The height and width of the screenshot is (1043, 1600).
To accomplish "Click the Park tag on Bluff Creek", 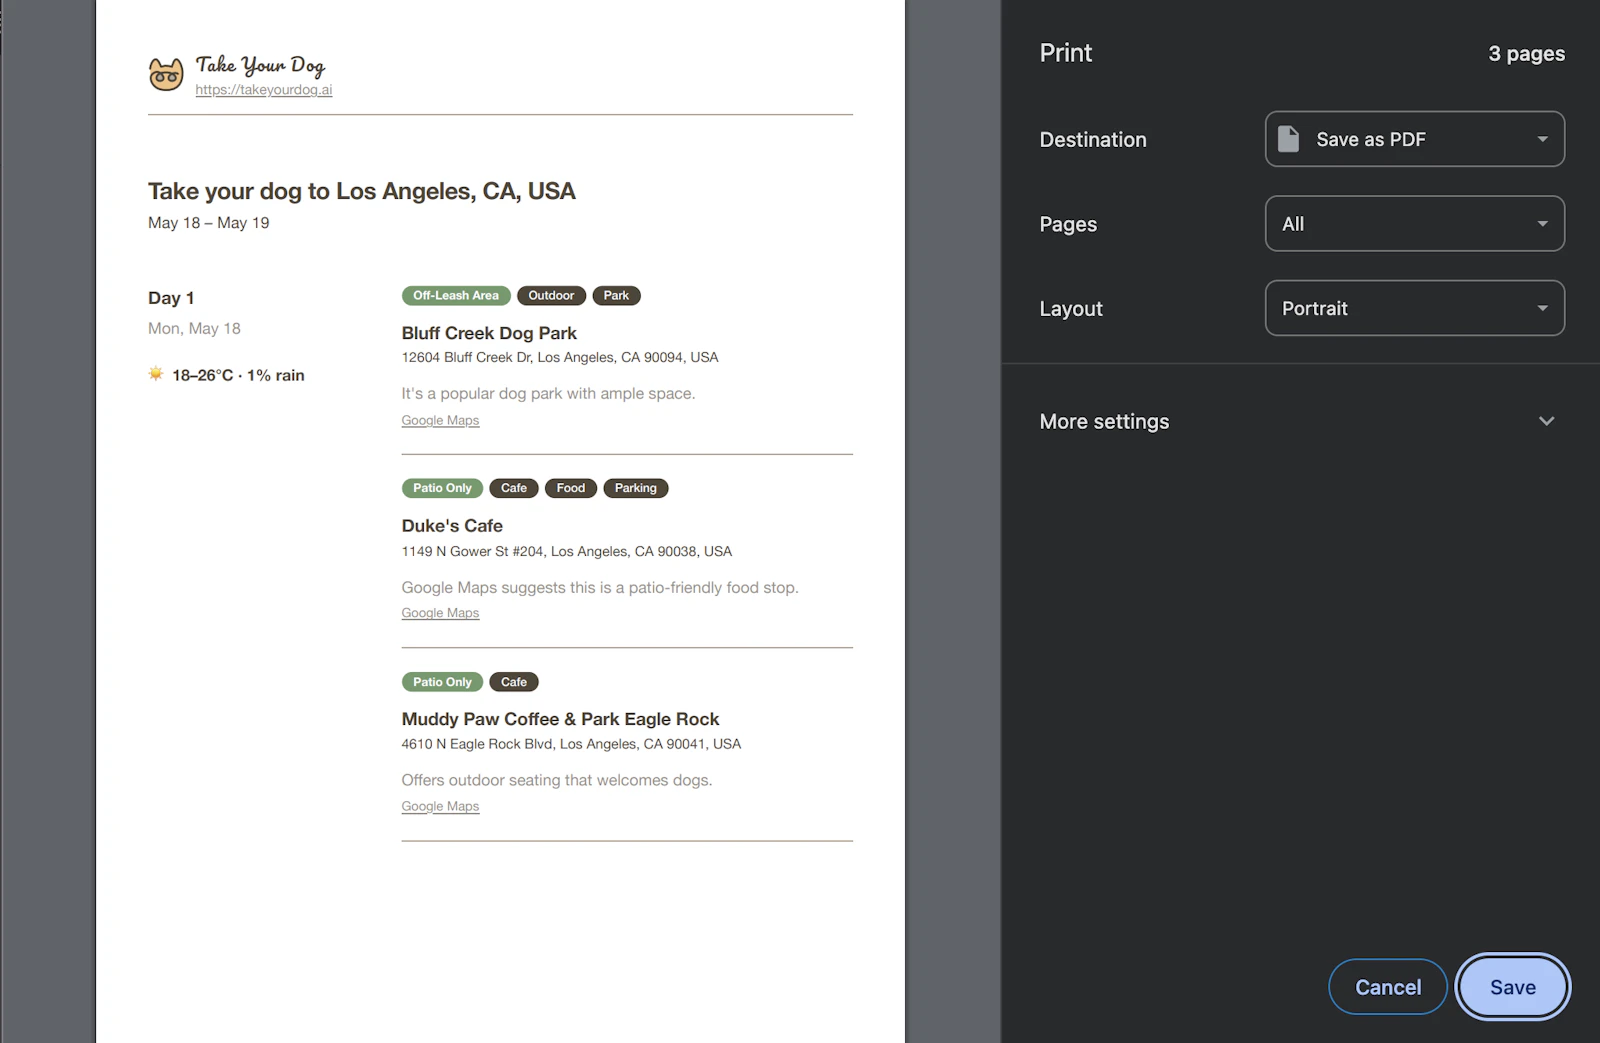I will (616, 296).
